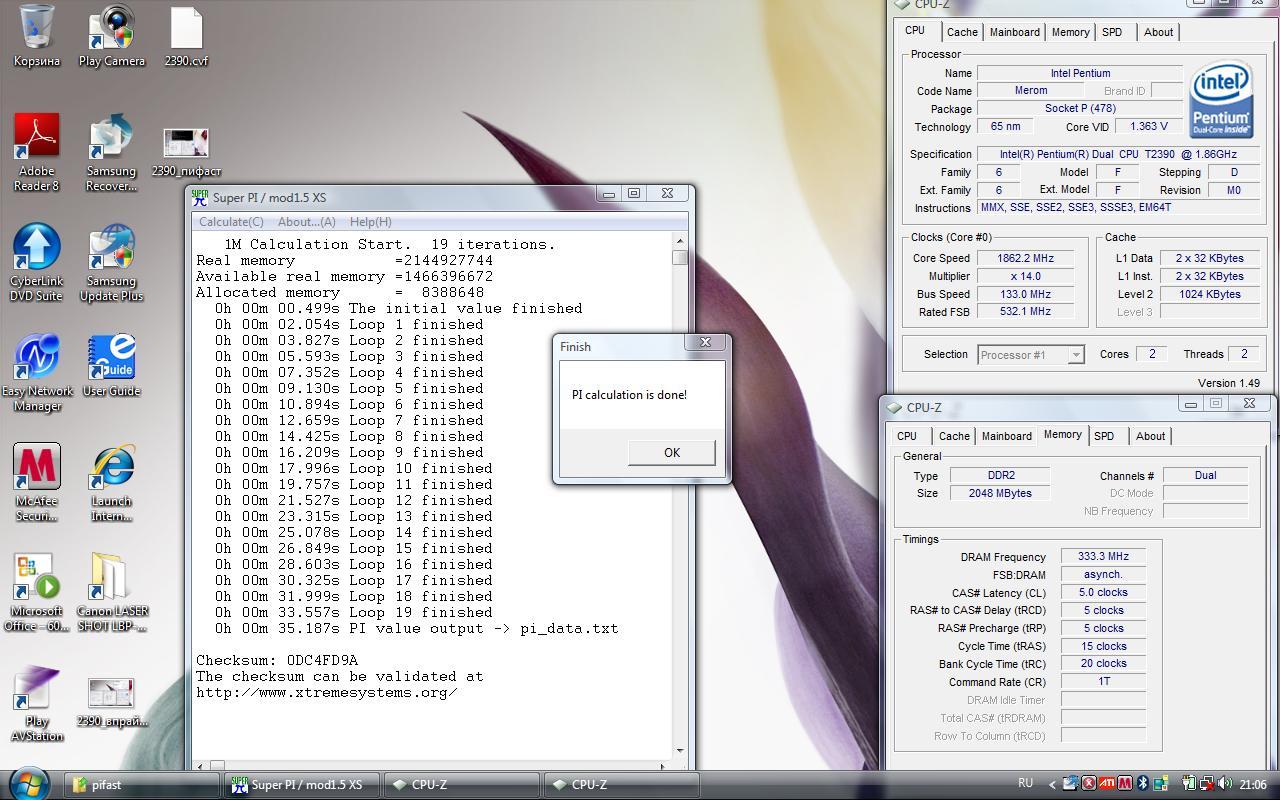
Task: Open the Calculate(C) menu in Super PI
Action: tap(231, 222)
